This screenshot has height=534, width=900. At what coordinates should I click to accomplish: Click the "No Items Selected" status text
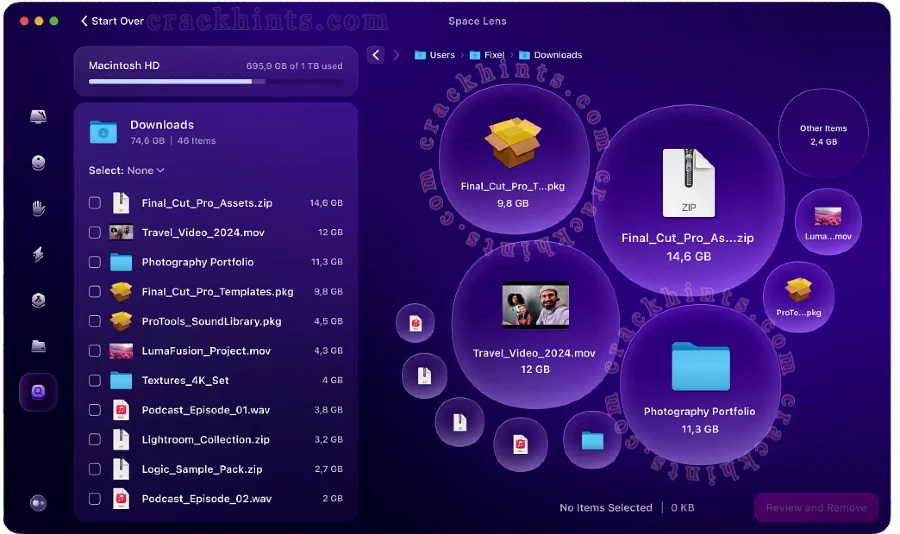(606, 508)
